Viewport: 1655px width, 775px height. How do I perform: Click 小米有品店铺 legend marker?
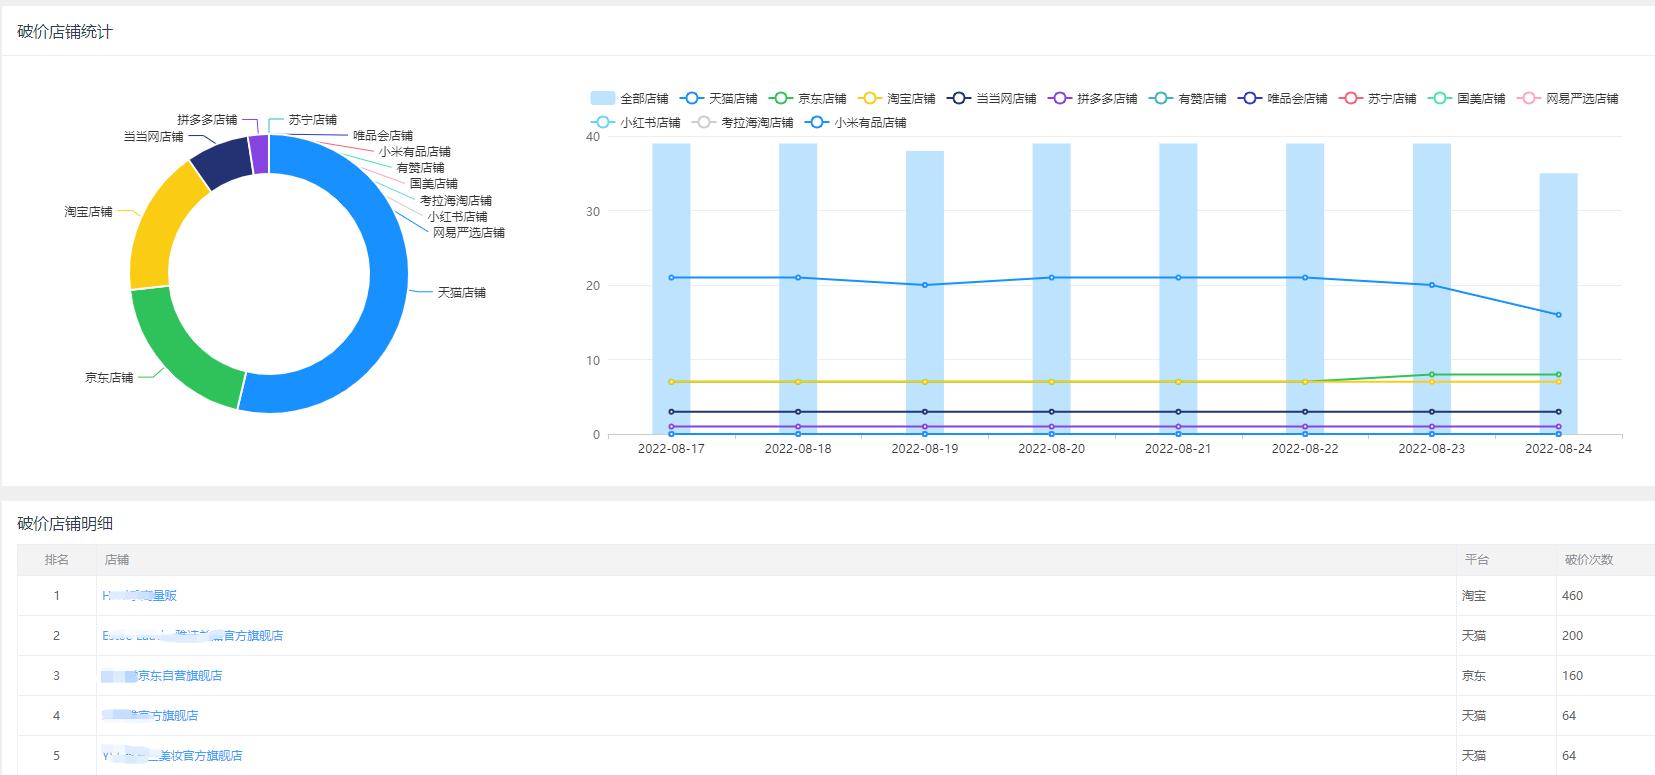coord(817,122)
